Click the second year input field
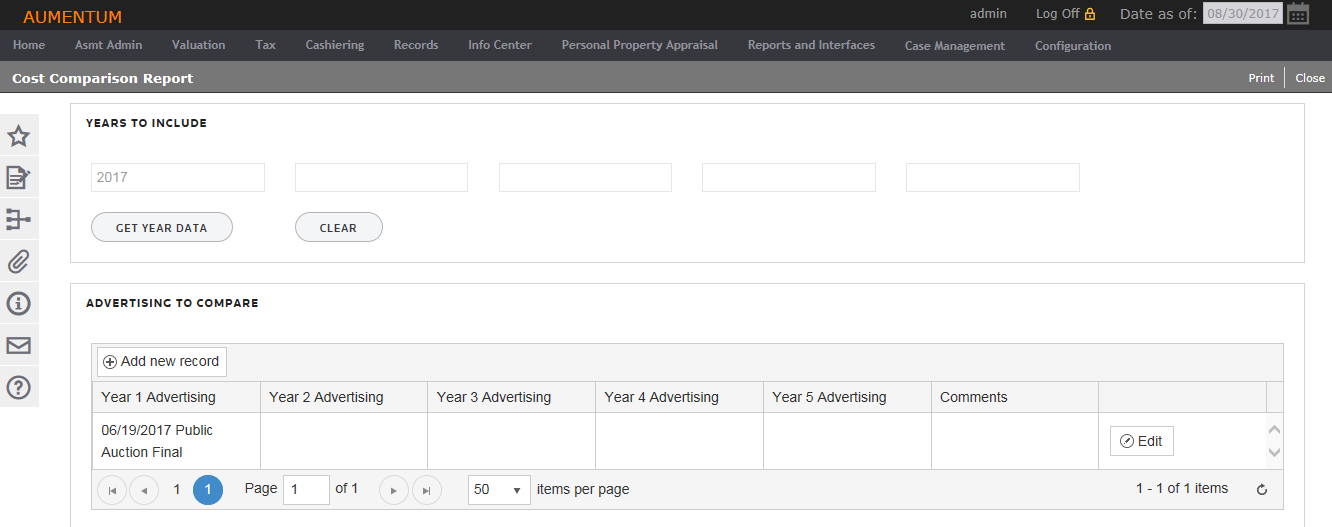The width and height of the screenshot is (1332, 527). [381, 177]
